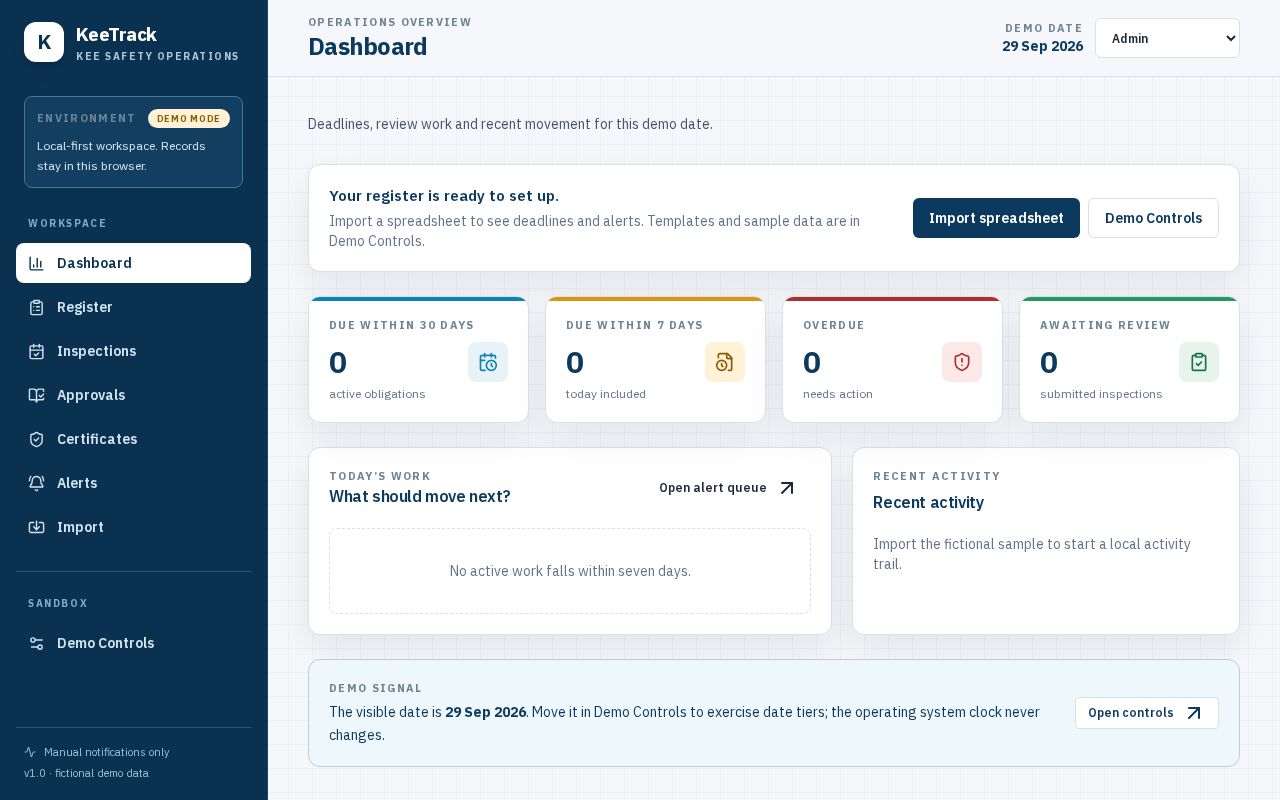Image resolution: width=1280 pixels, height=800 pixels.
Task: Click the Import spreadsheet button
Action: pos(996,218)
